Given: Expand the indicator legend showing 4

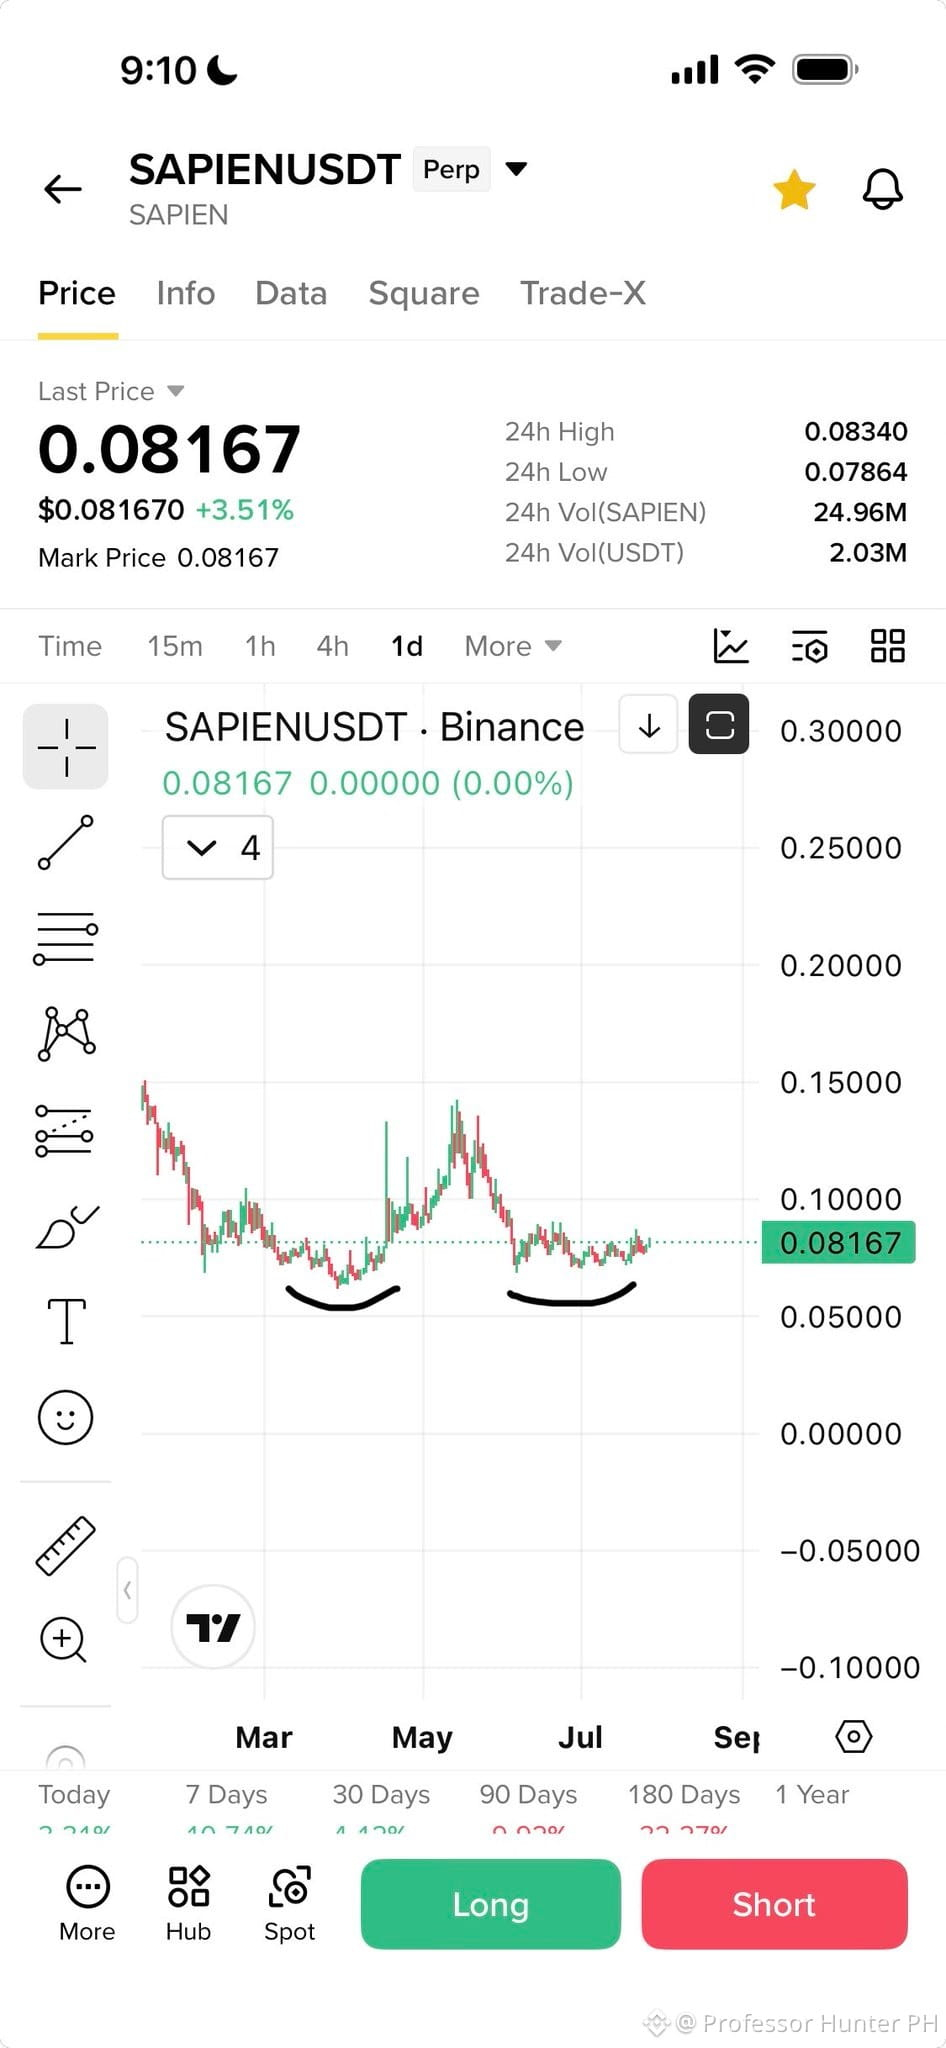Looking at the screenshot, I should pyautogui.click(x=218, y=848).
